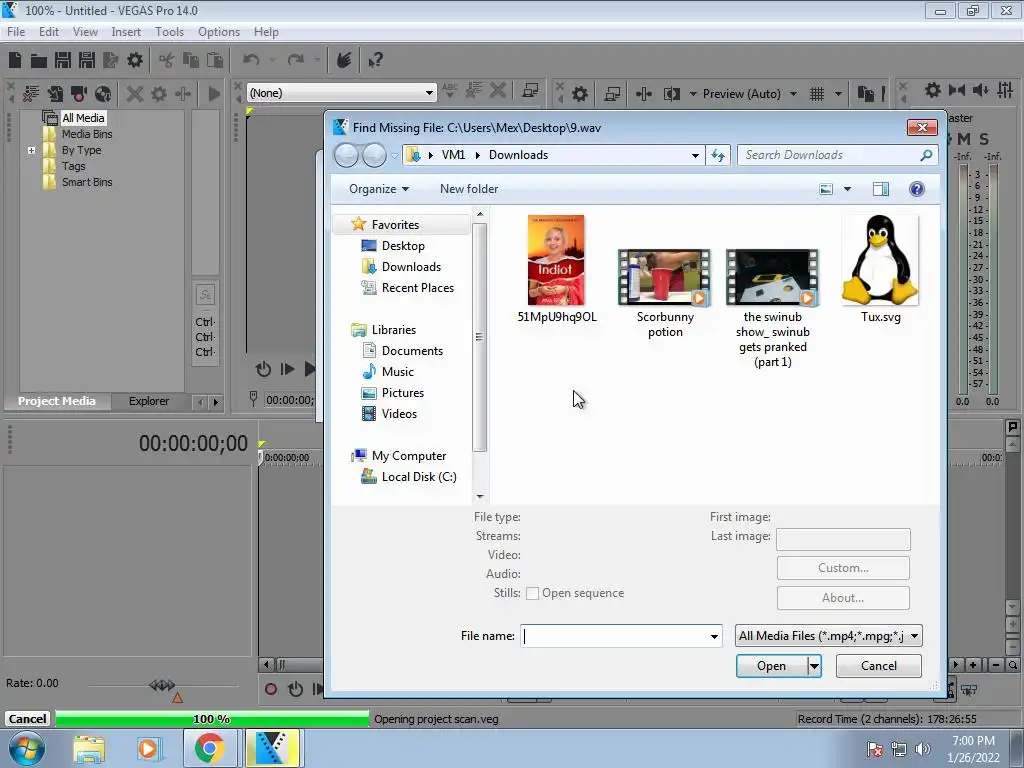Click the Start Preview arrow in Project Media
1024x768 pixels.
click(214, 93)
